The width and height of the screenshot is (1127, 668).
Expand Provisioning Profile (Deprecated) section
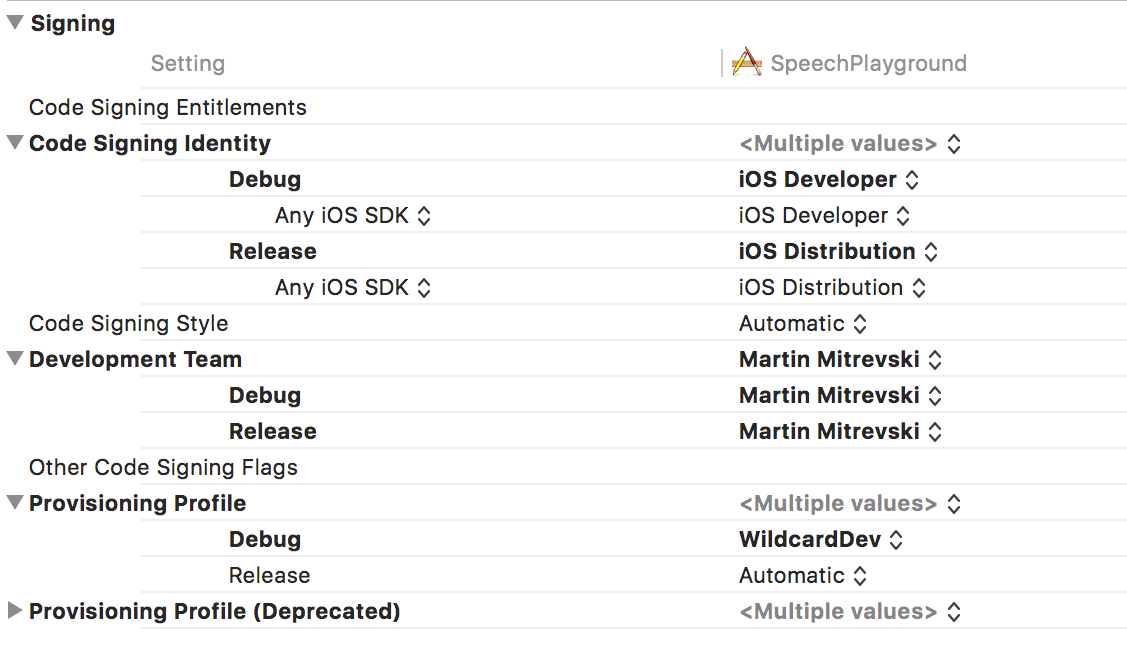click(x=14, y=611)
